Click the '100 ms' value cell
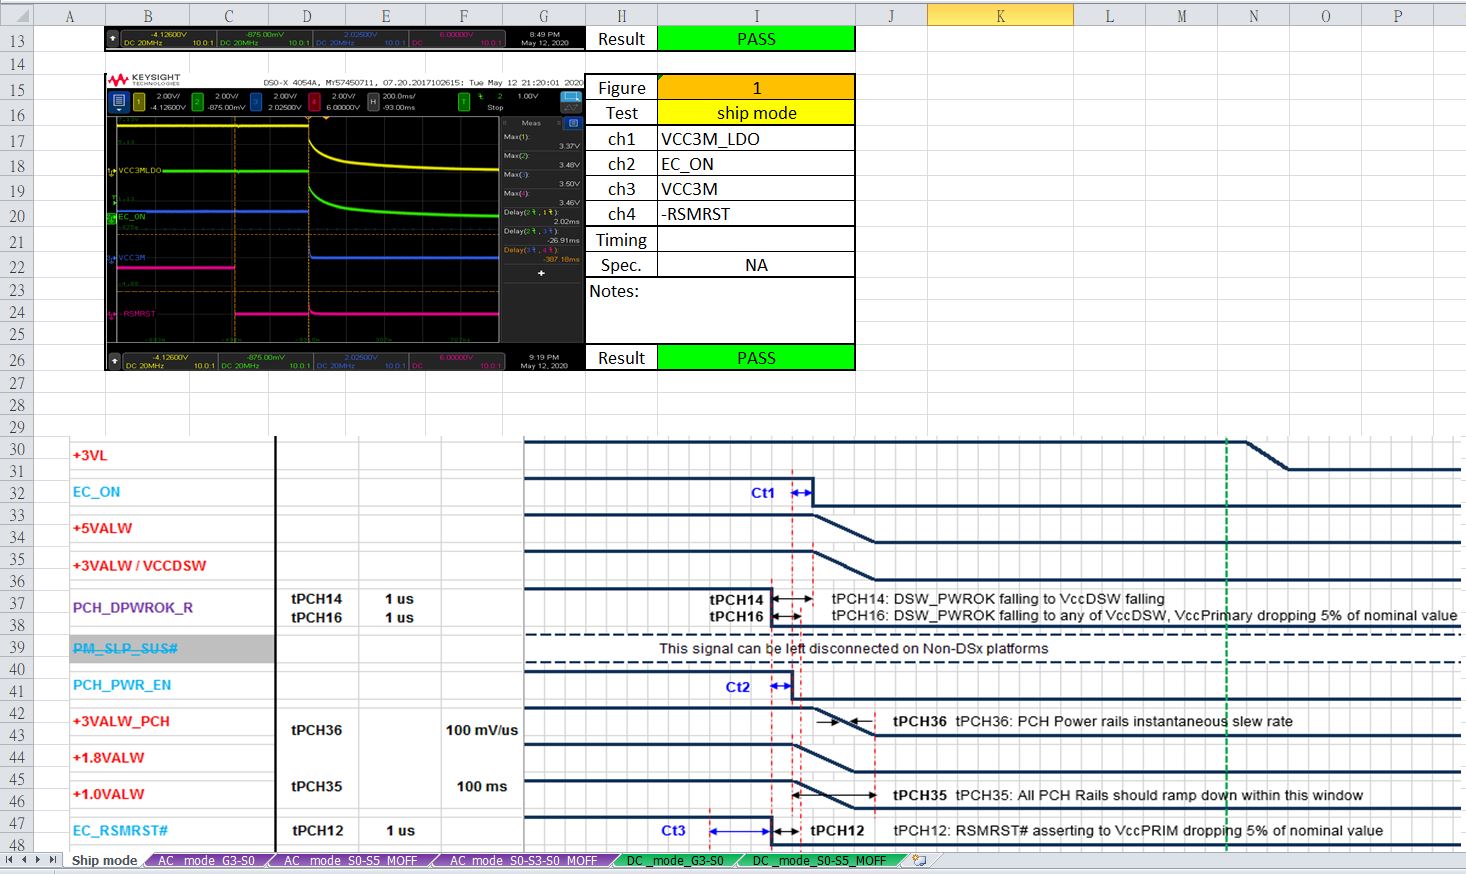Screen dimensions: 1466x874 (x=482, y=786)
